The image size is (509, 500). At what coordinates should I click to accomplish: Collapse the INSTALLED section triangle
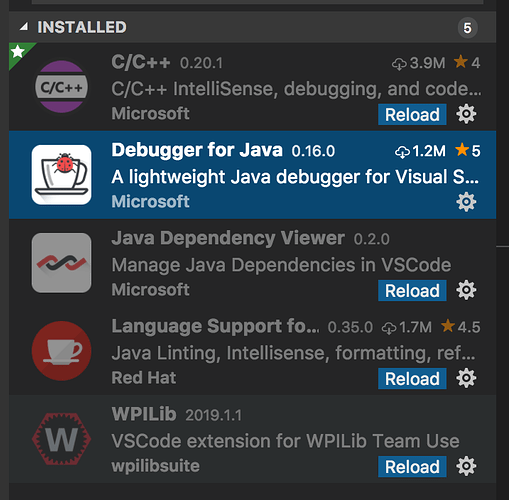[24, 27]
